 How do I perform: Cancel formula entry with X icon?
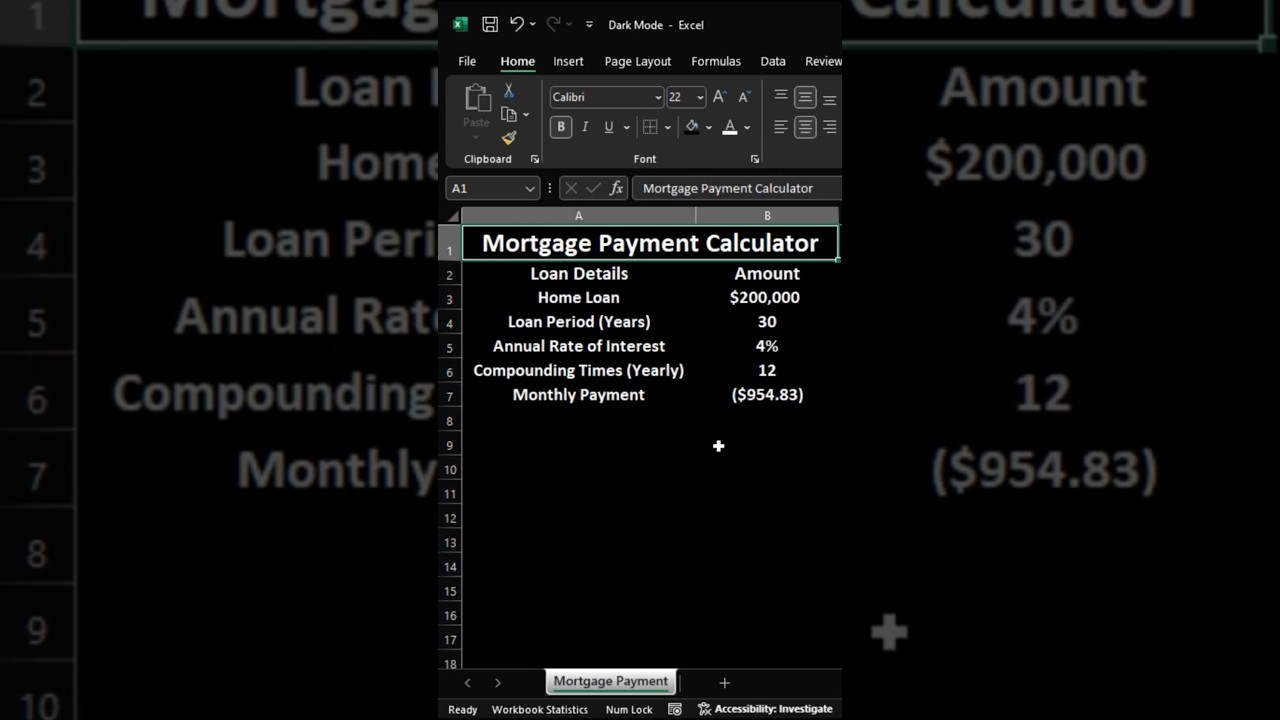571,188
